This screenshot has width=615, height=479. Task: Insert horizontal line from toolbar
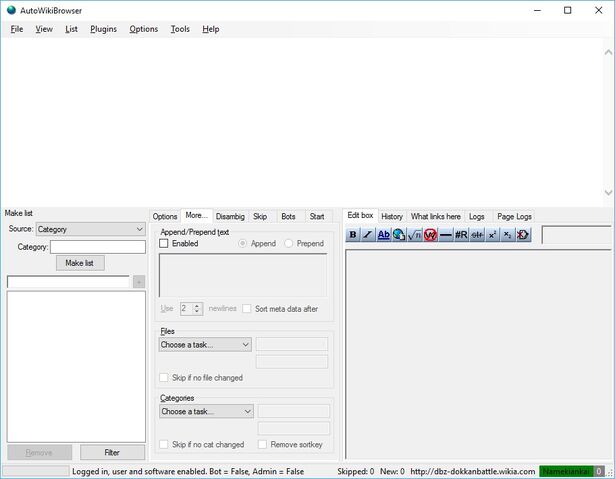[446, 235]
